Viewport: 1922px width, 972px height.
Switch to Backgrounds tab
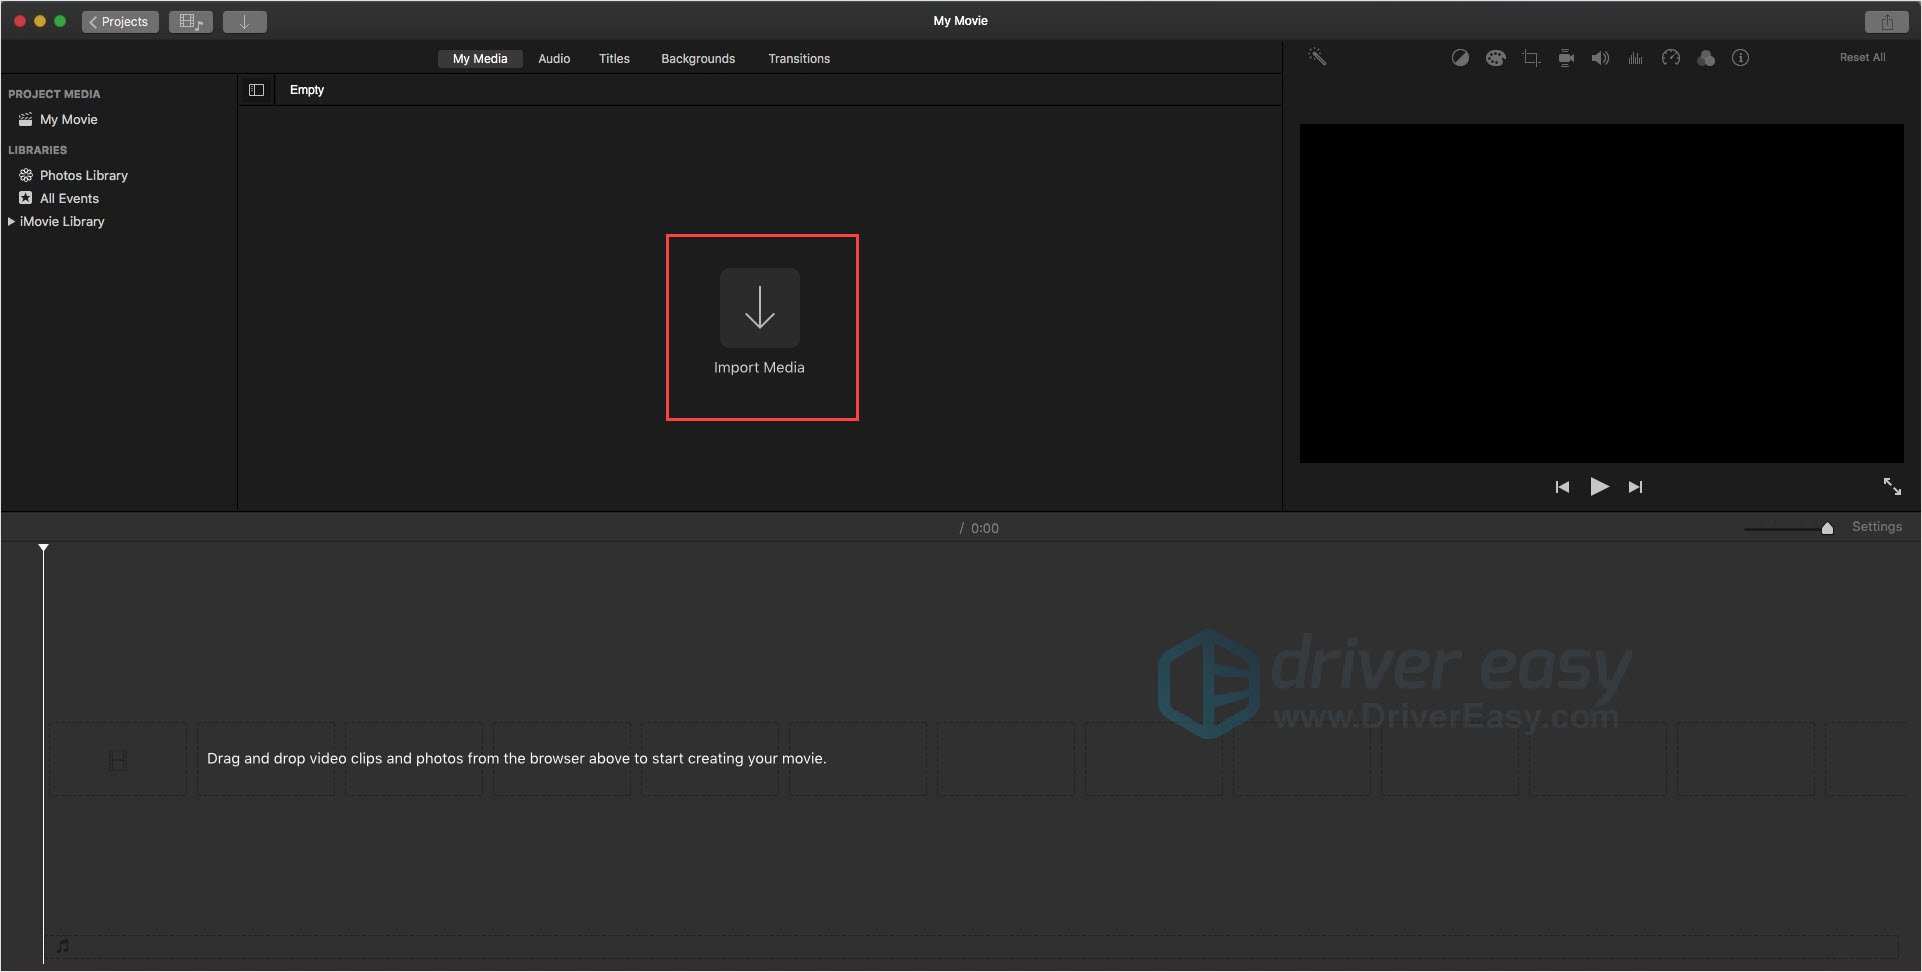point(698,59)
